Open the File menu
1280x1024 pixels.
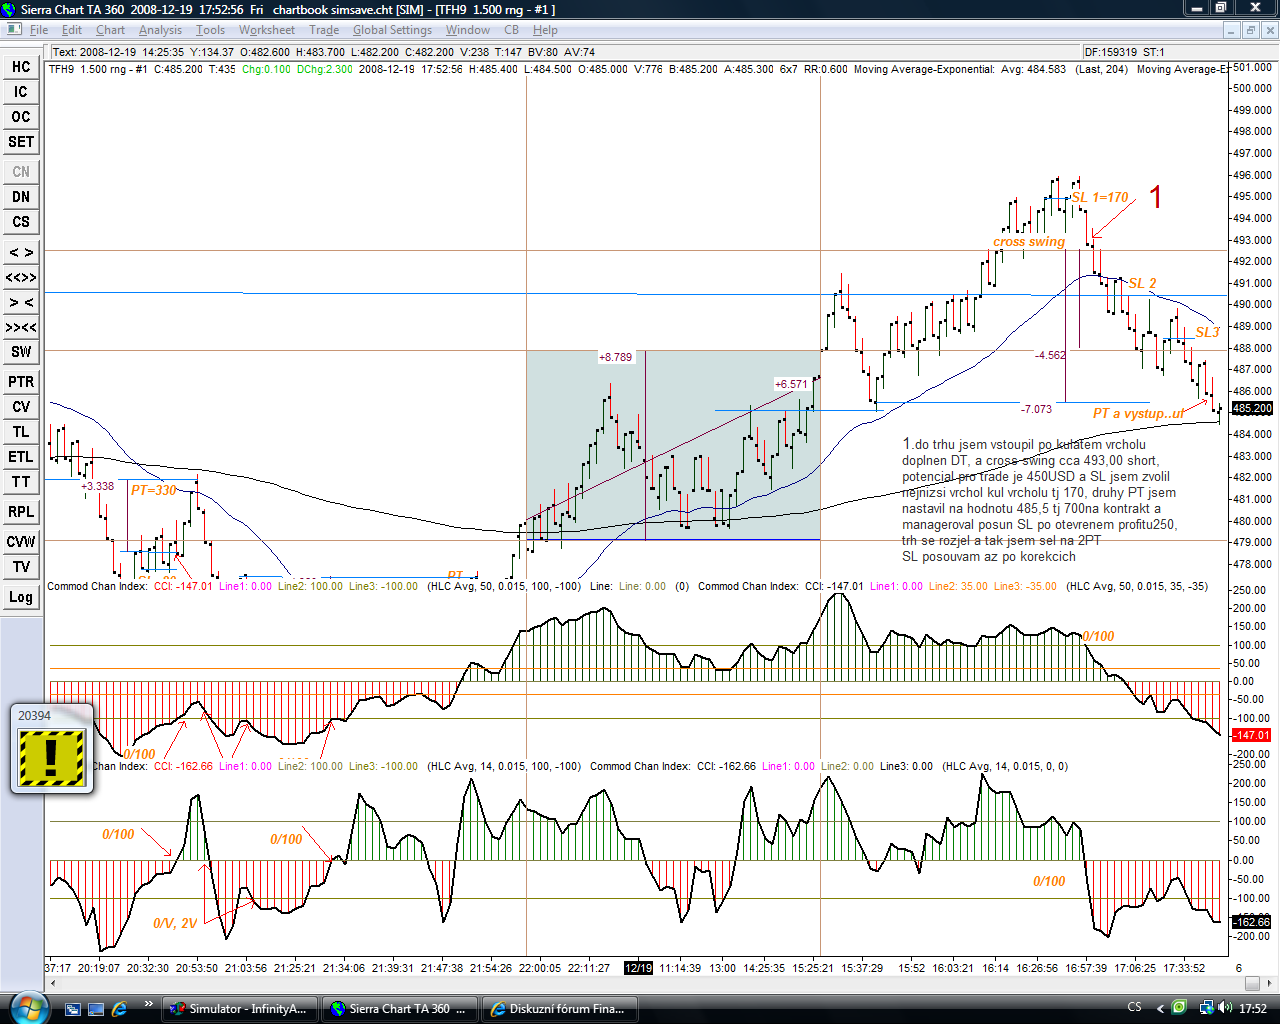(x=39, y=30)
